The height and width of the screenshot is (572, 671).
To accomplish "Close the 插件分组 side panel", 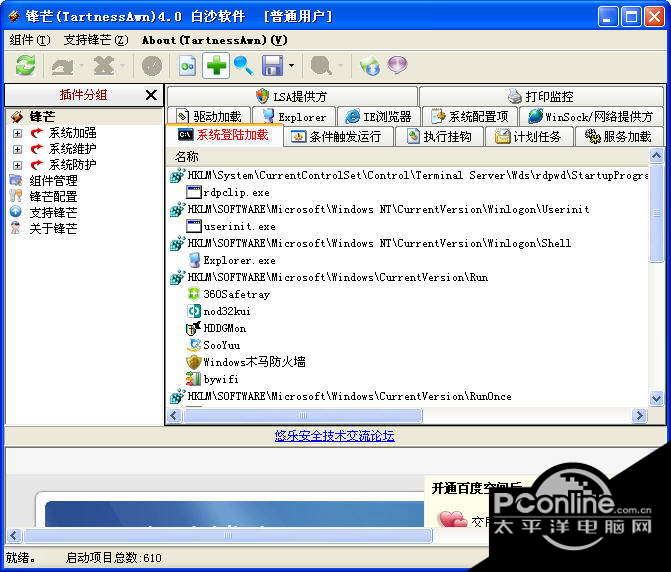I will [151, 95].
